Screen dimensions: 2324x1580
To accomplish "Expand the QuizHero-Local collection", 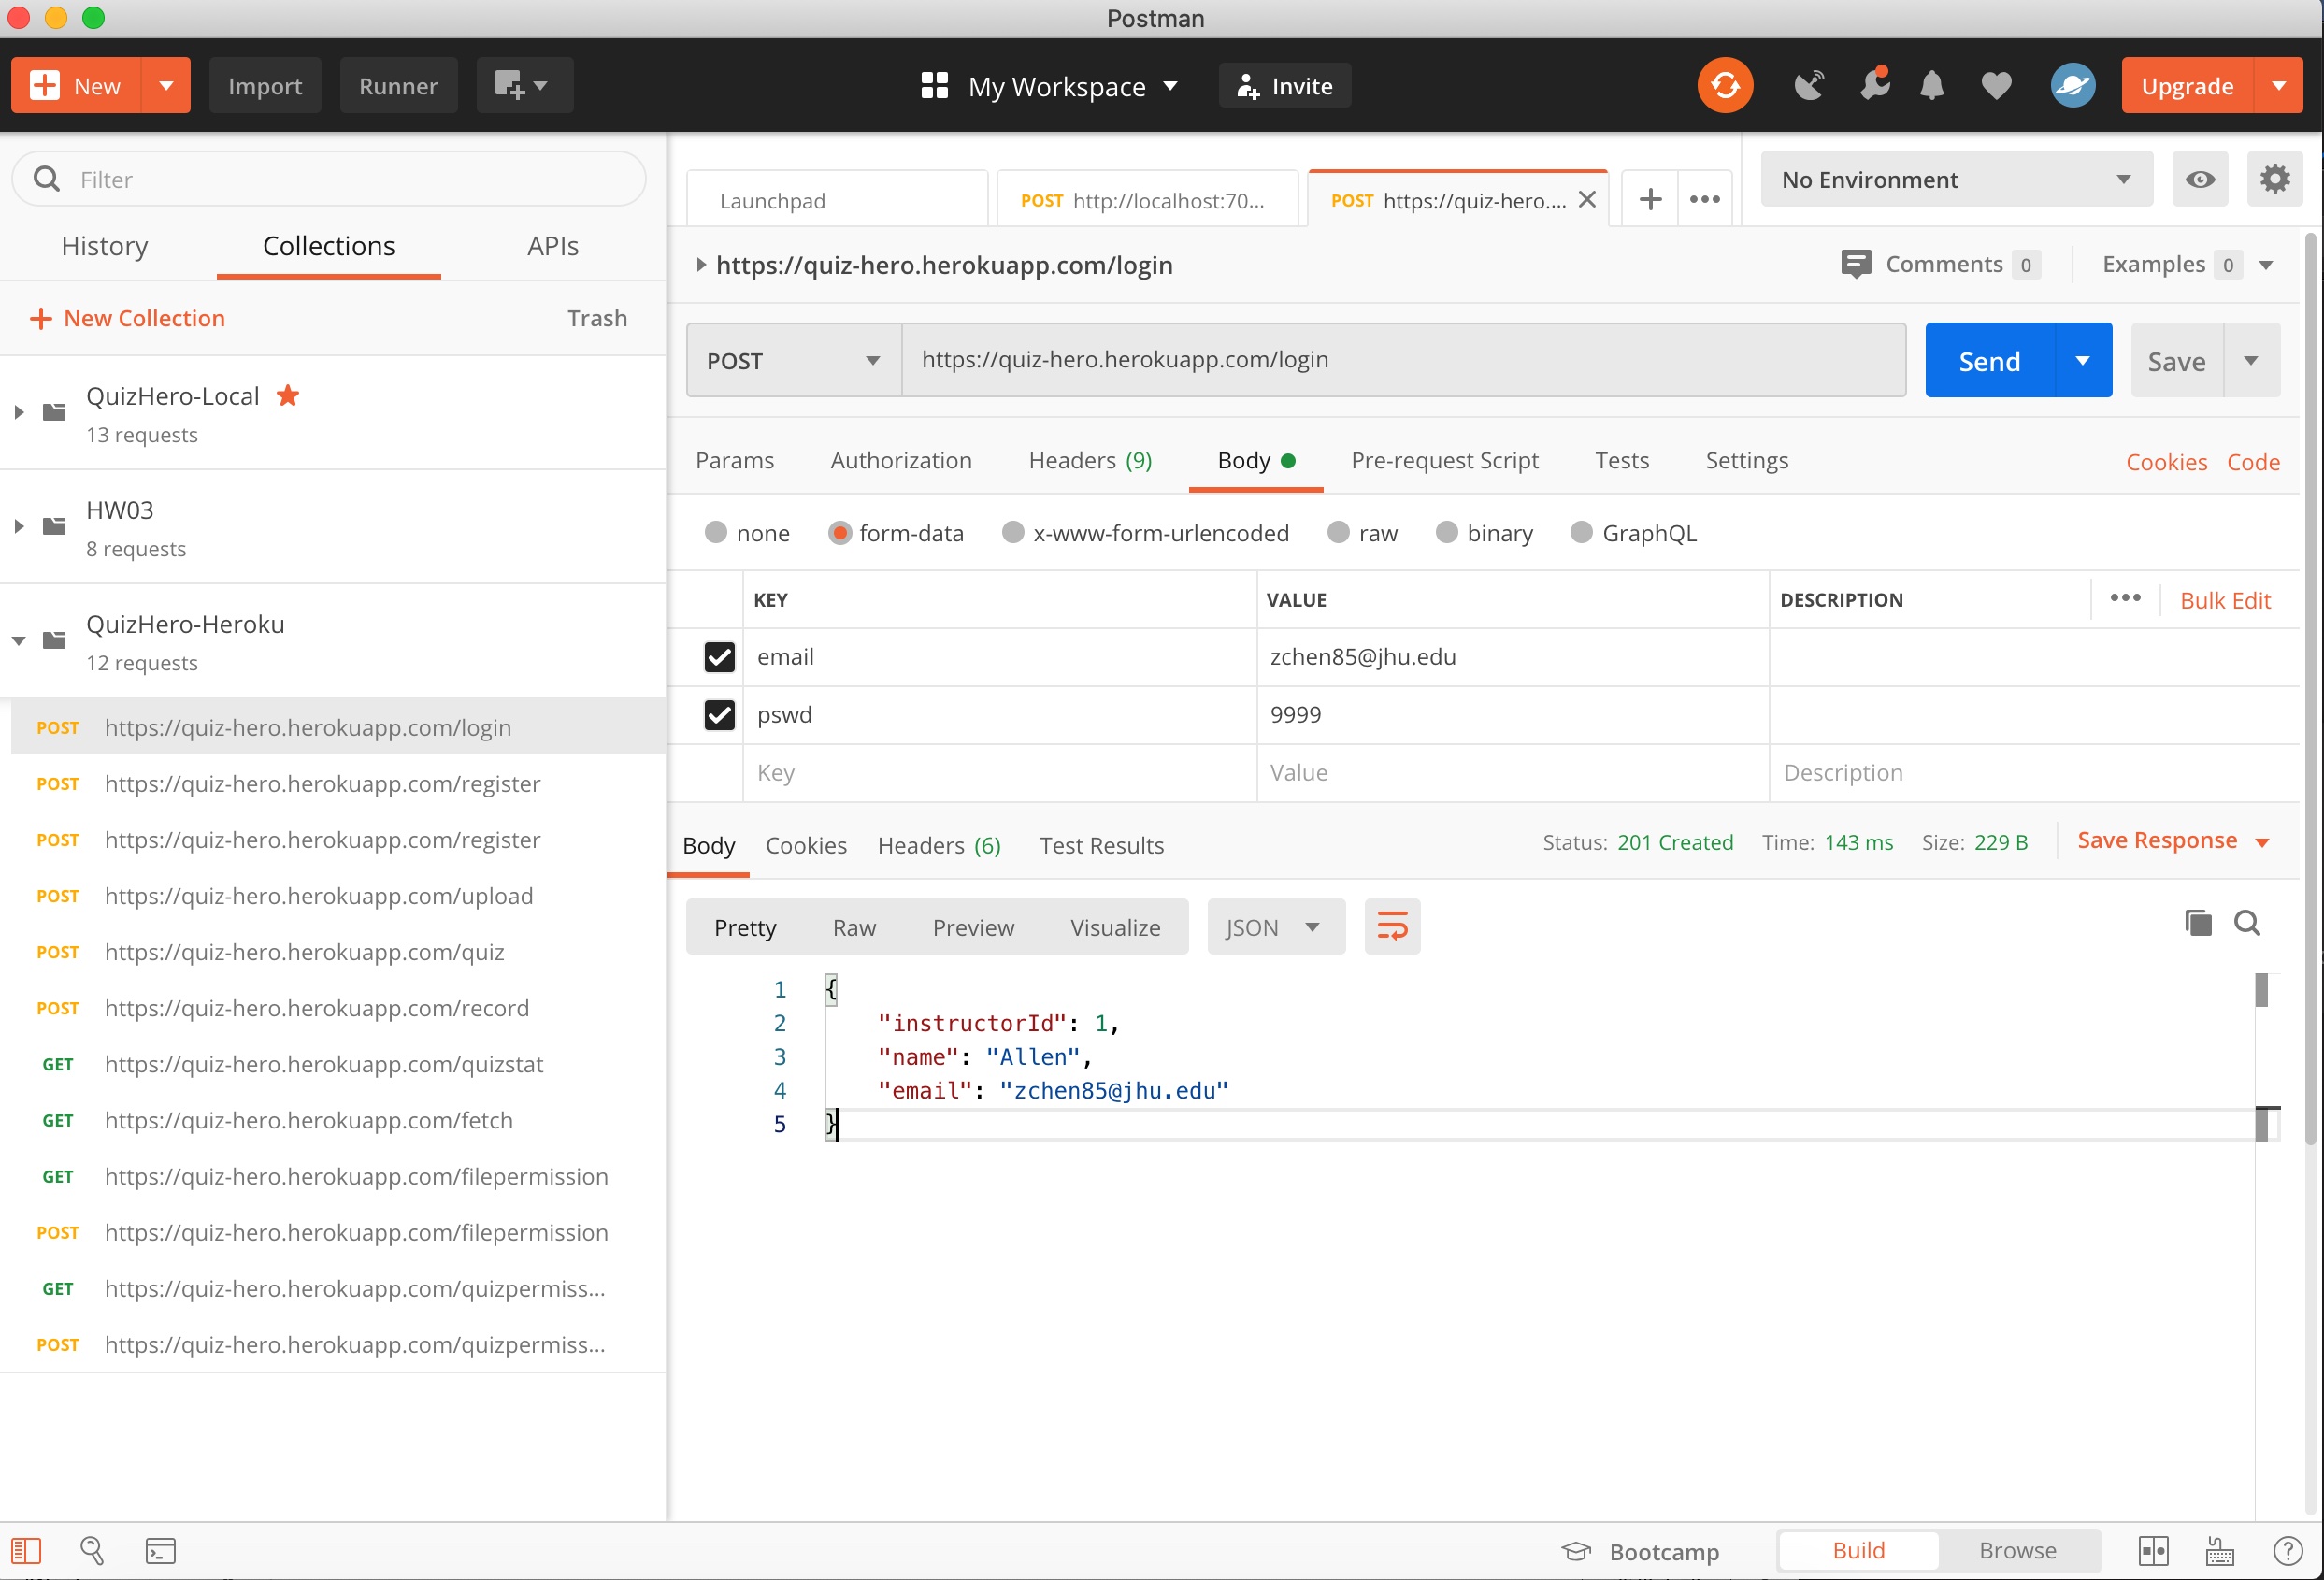I will tap(19, 412).
